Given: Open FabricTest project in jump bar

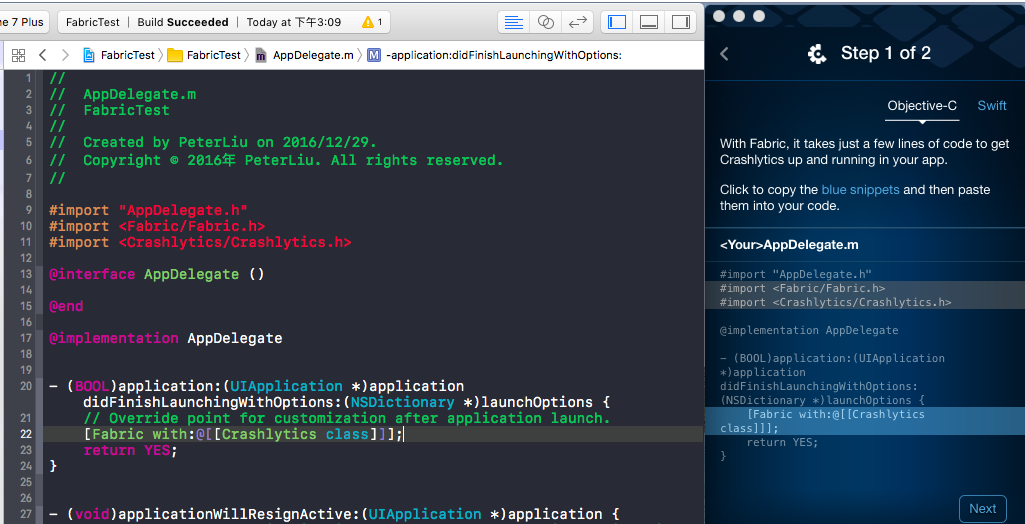Looking at the screenshot, I should pos(118,55).
